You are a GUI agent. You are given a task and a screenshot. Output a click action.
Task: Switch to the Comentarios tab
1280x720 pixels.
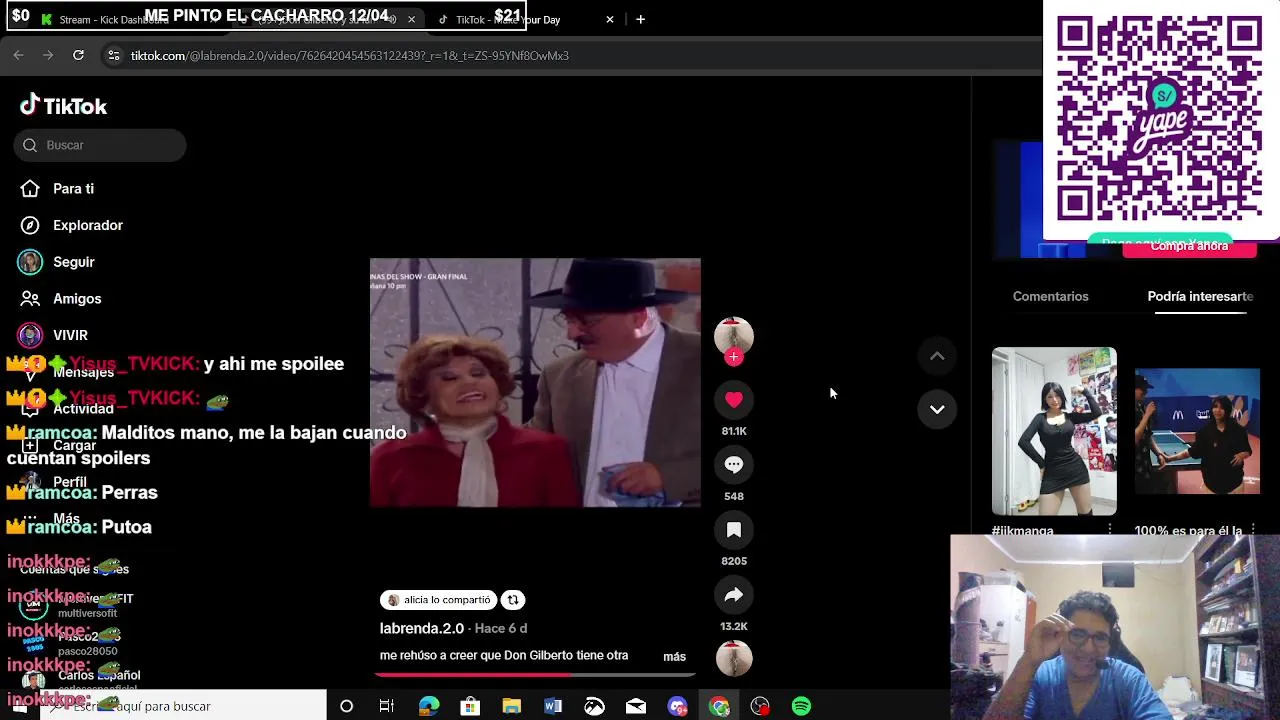[x=1050, y=296]
